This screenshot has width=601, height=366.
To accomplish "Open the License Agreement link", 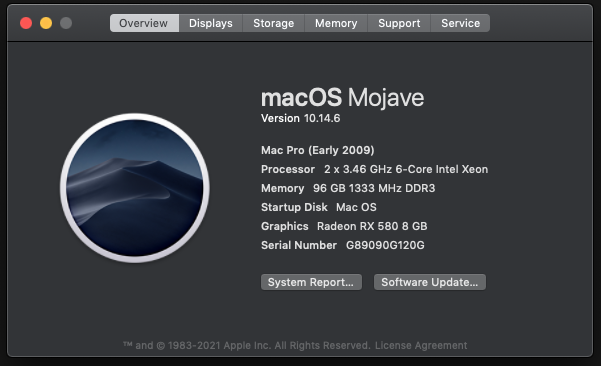I will [421, 346].
